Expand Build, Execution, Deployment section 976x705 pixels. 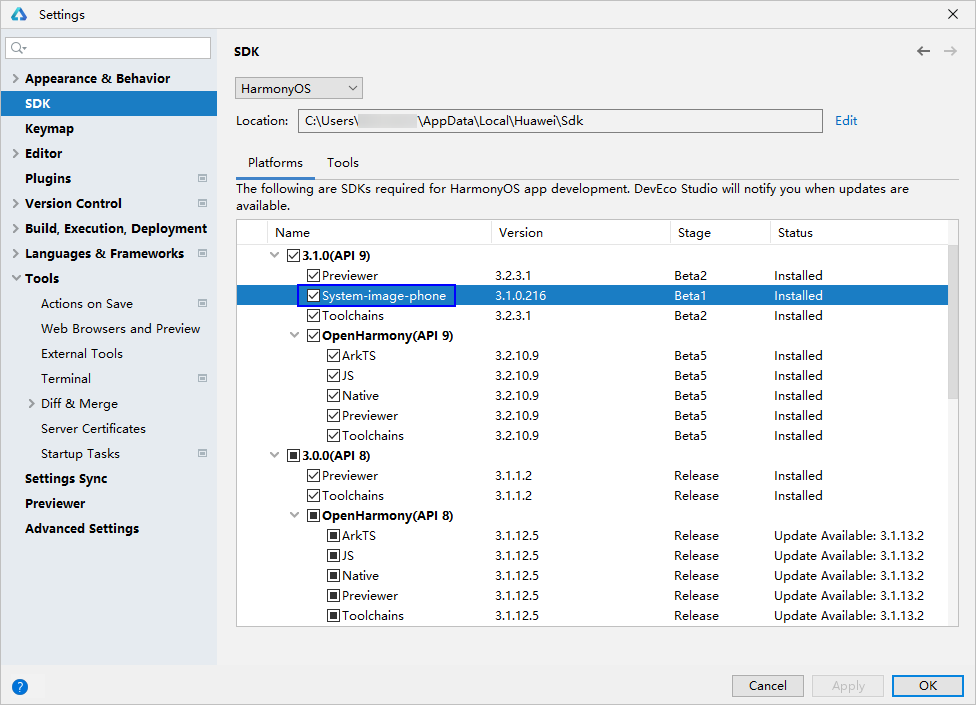click(x=16, y=228)
